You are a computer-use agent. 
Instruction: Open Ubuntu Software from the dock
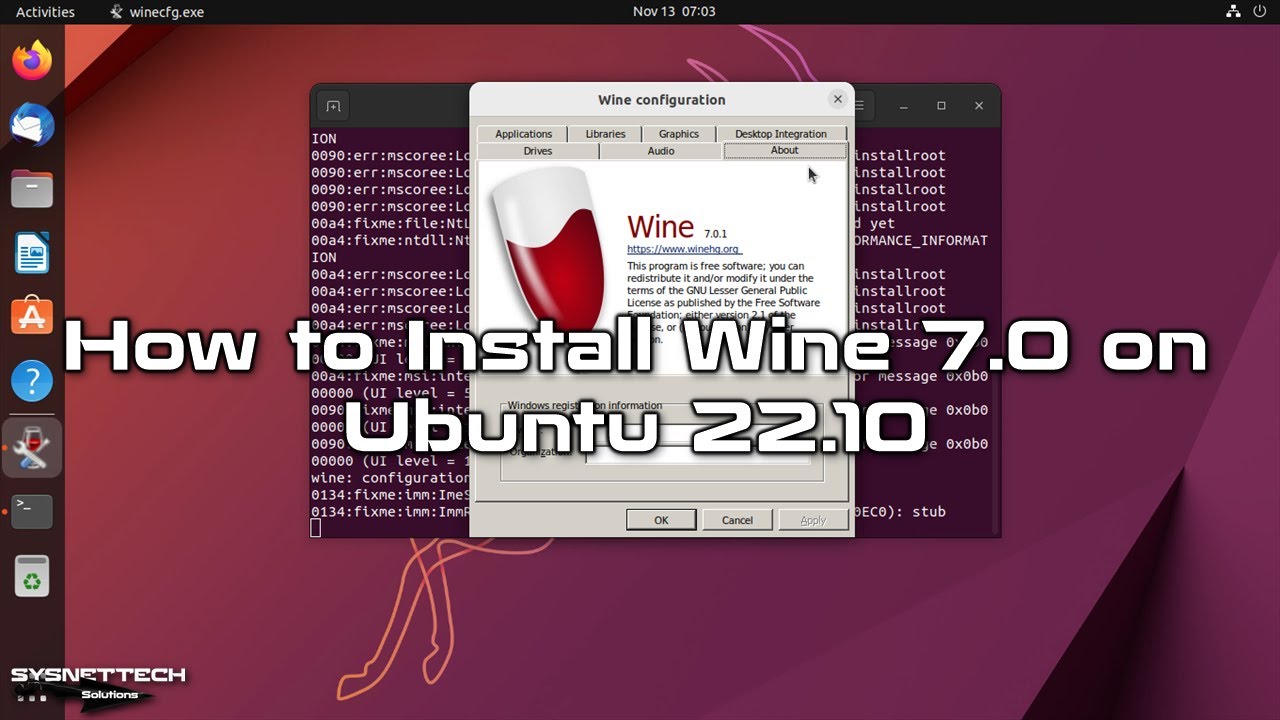click(x=32, y=317)
